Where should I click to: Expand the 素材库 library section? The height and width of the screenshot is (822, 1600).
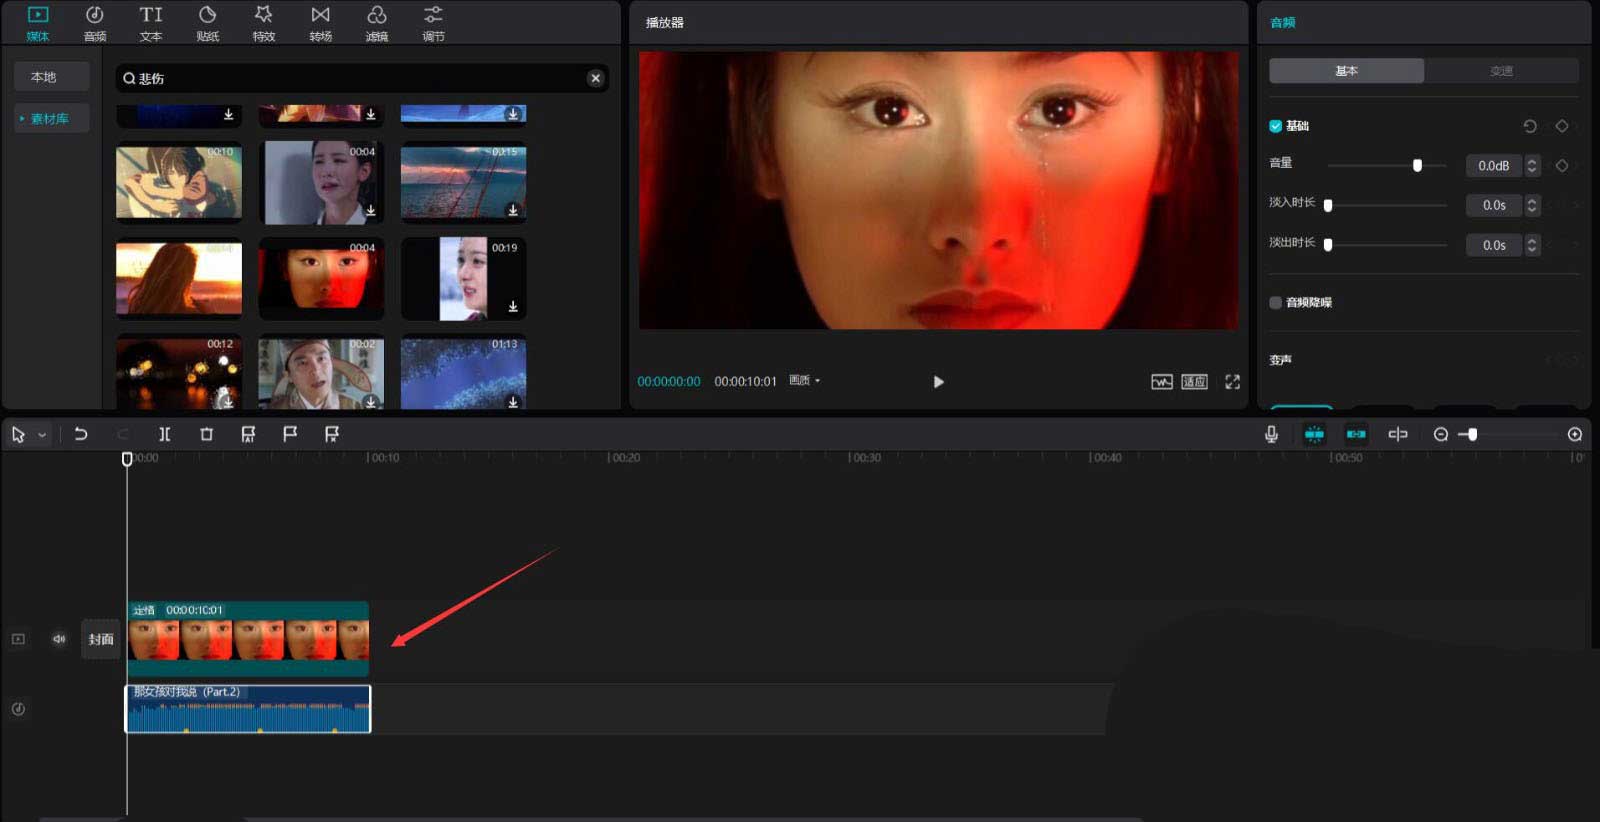pyautogui.click(x=52, y=118)
